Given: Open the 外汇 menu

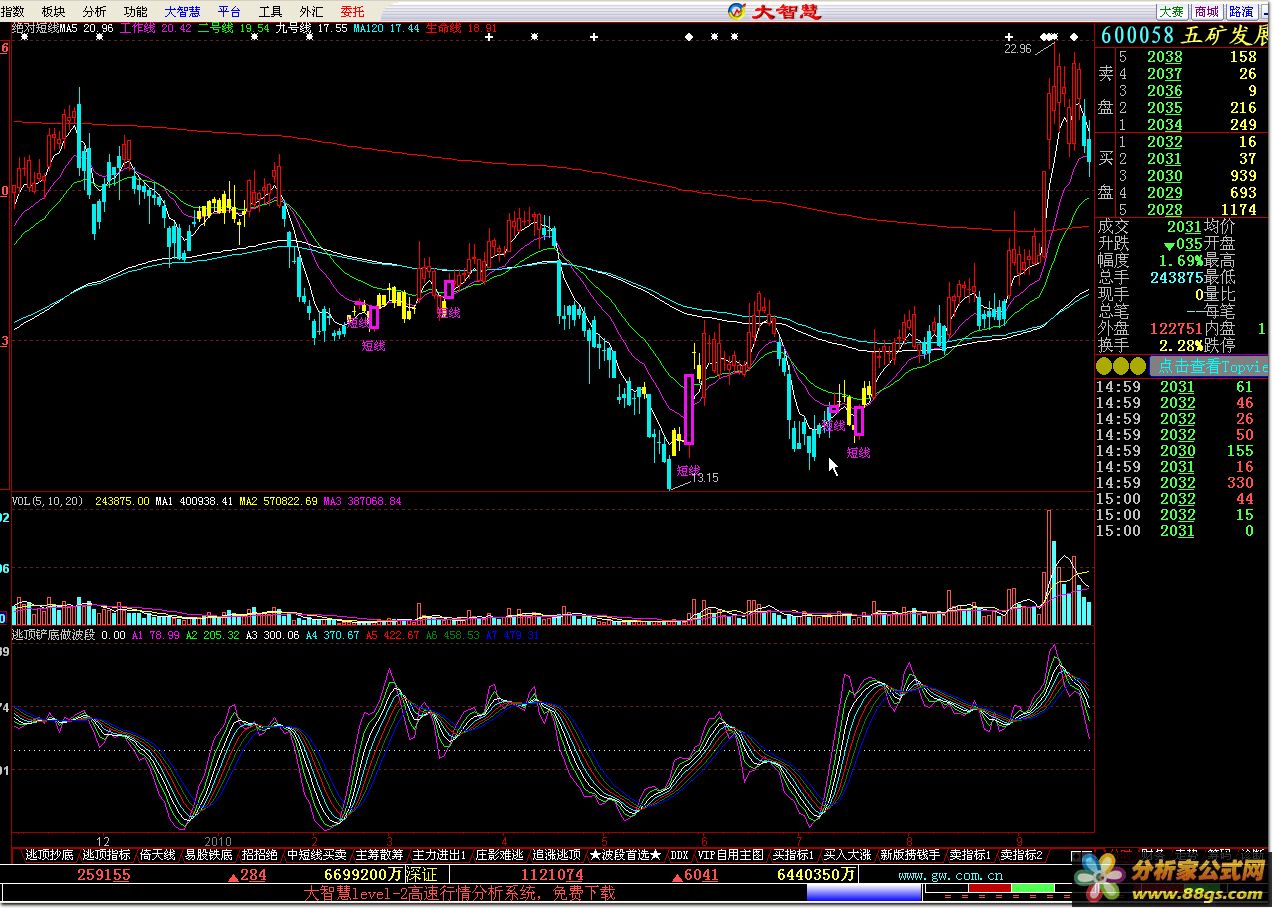Looking at the screenshot, I should (311, 11).
